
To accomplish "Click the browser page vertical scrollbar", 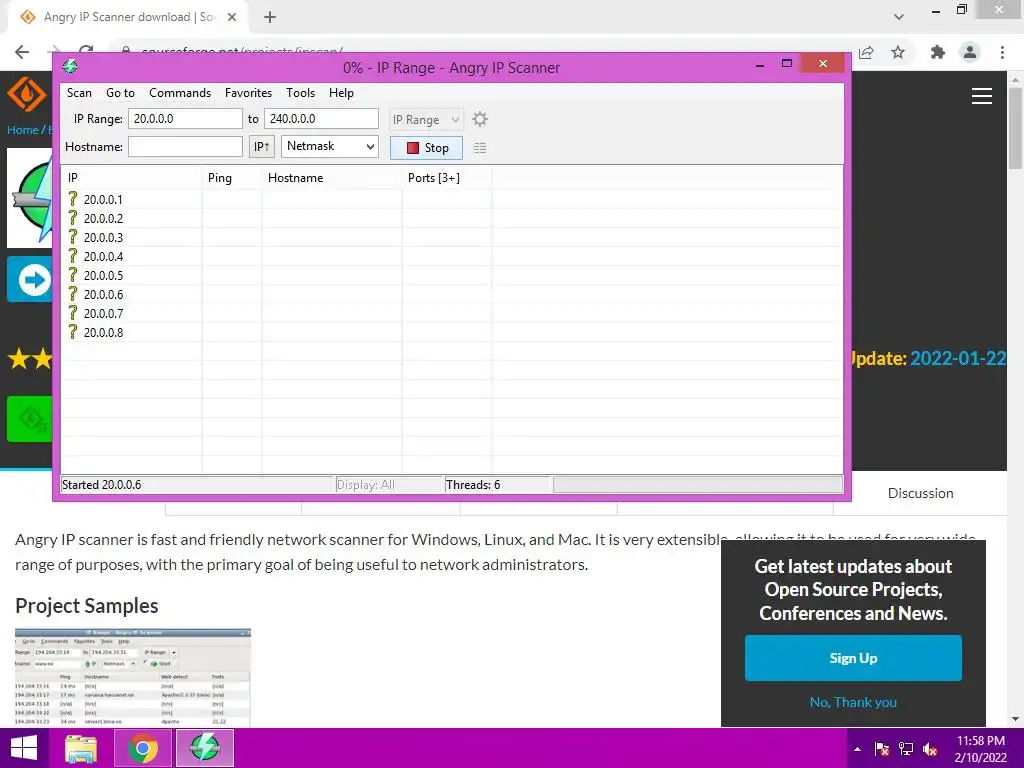I will [x=1015, y=127].
